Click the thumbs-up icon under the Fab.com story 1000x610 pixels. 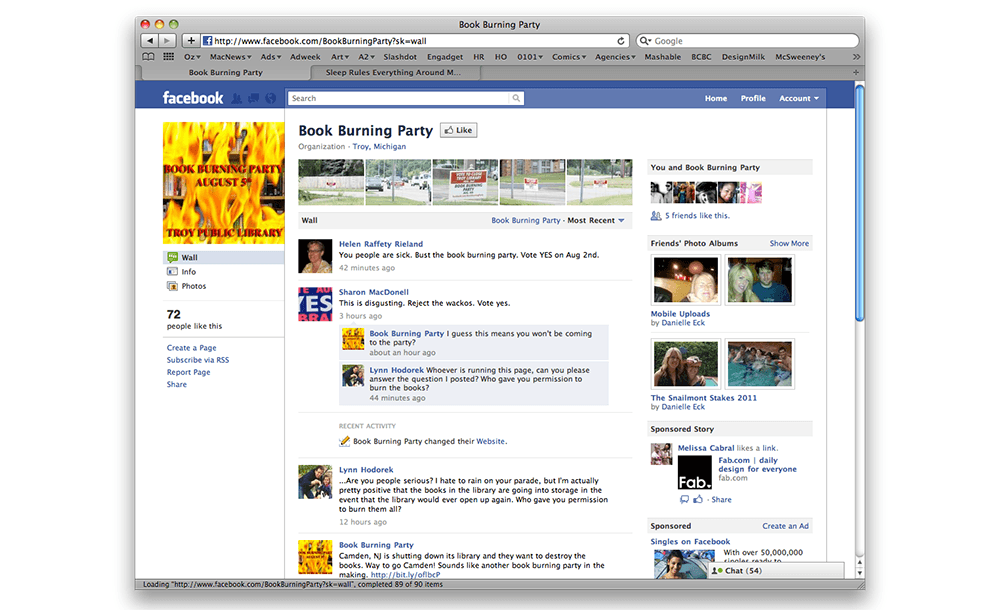698,500
